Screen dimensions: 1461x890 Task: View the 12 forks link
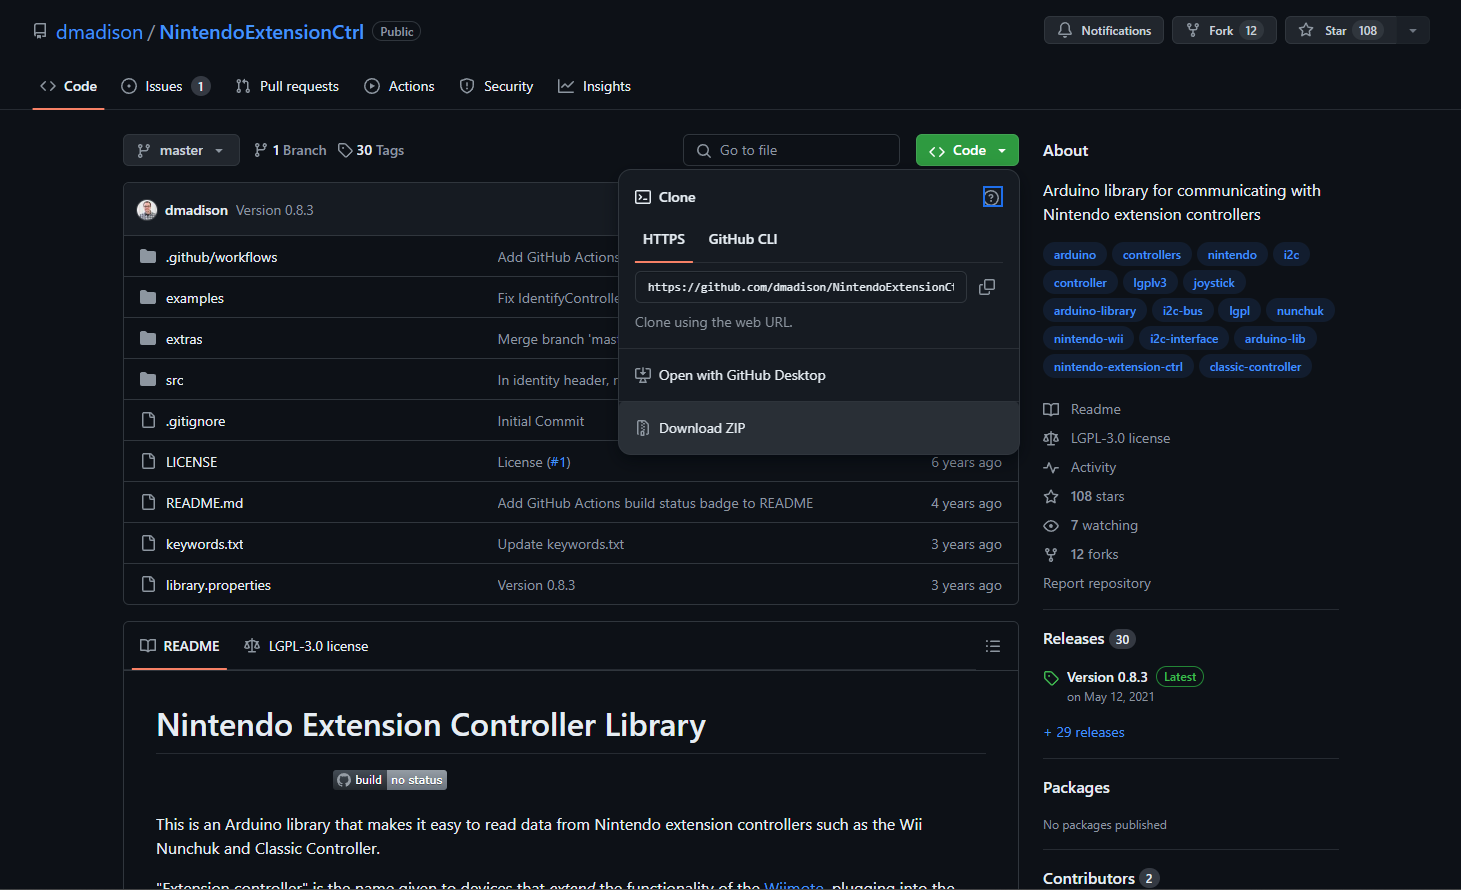(1081, 554)
